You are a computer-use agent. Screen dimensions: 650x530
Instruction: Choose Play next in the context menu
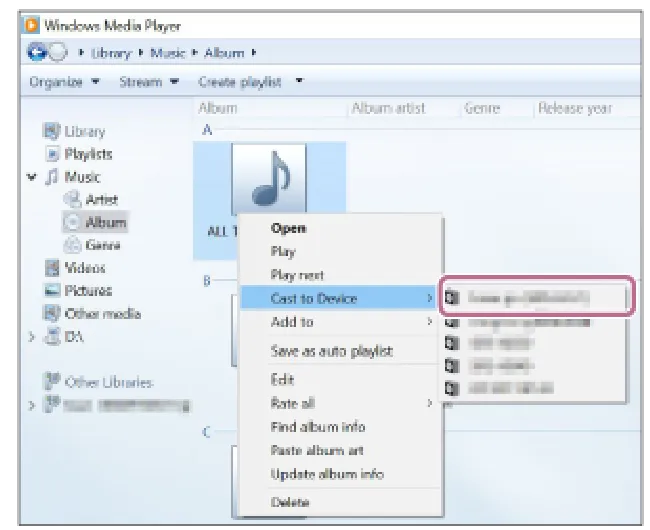click(338, 275)
